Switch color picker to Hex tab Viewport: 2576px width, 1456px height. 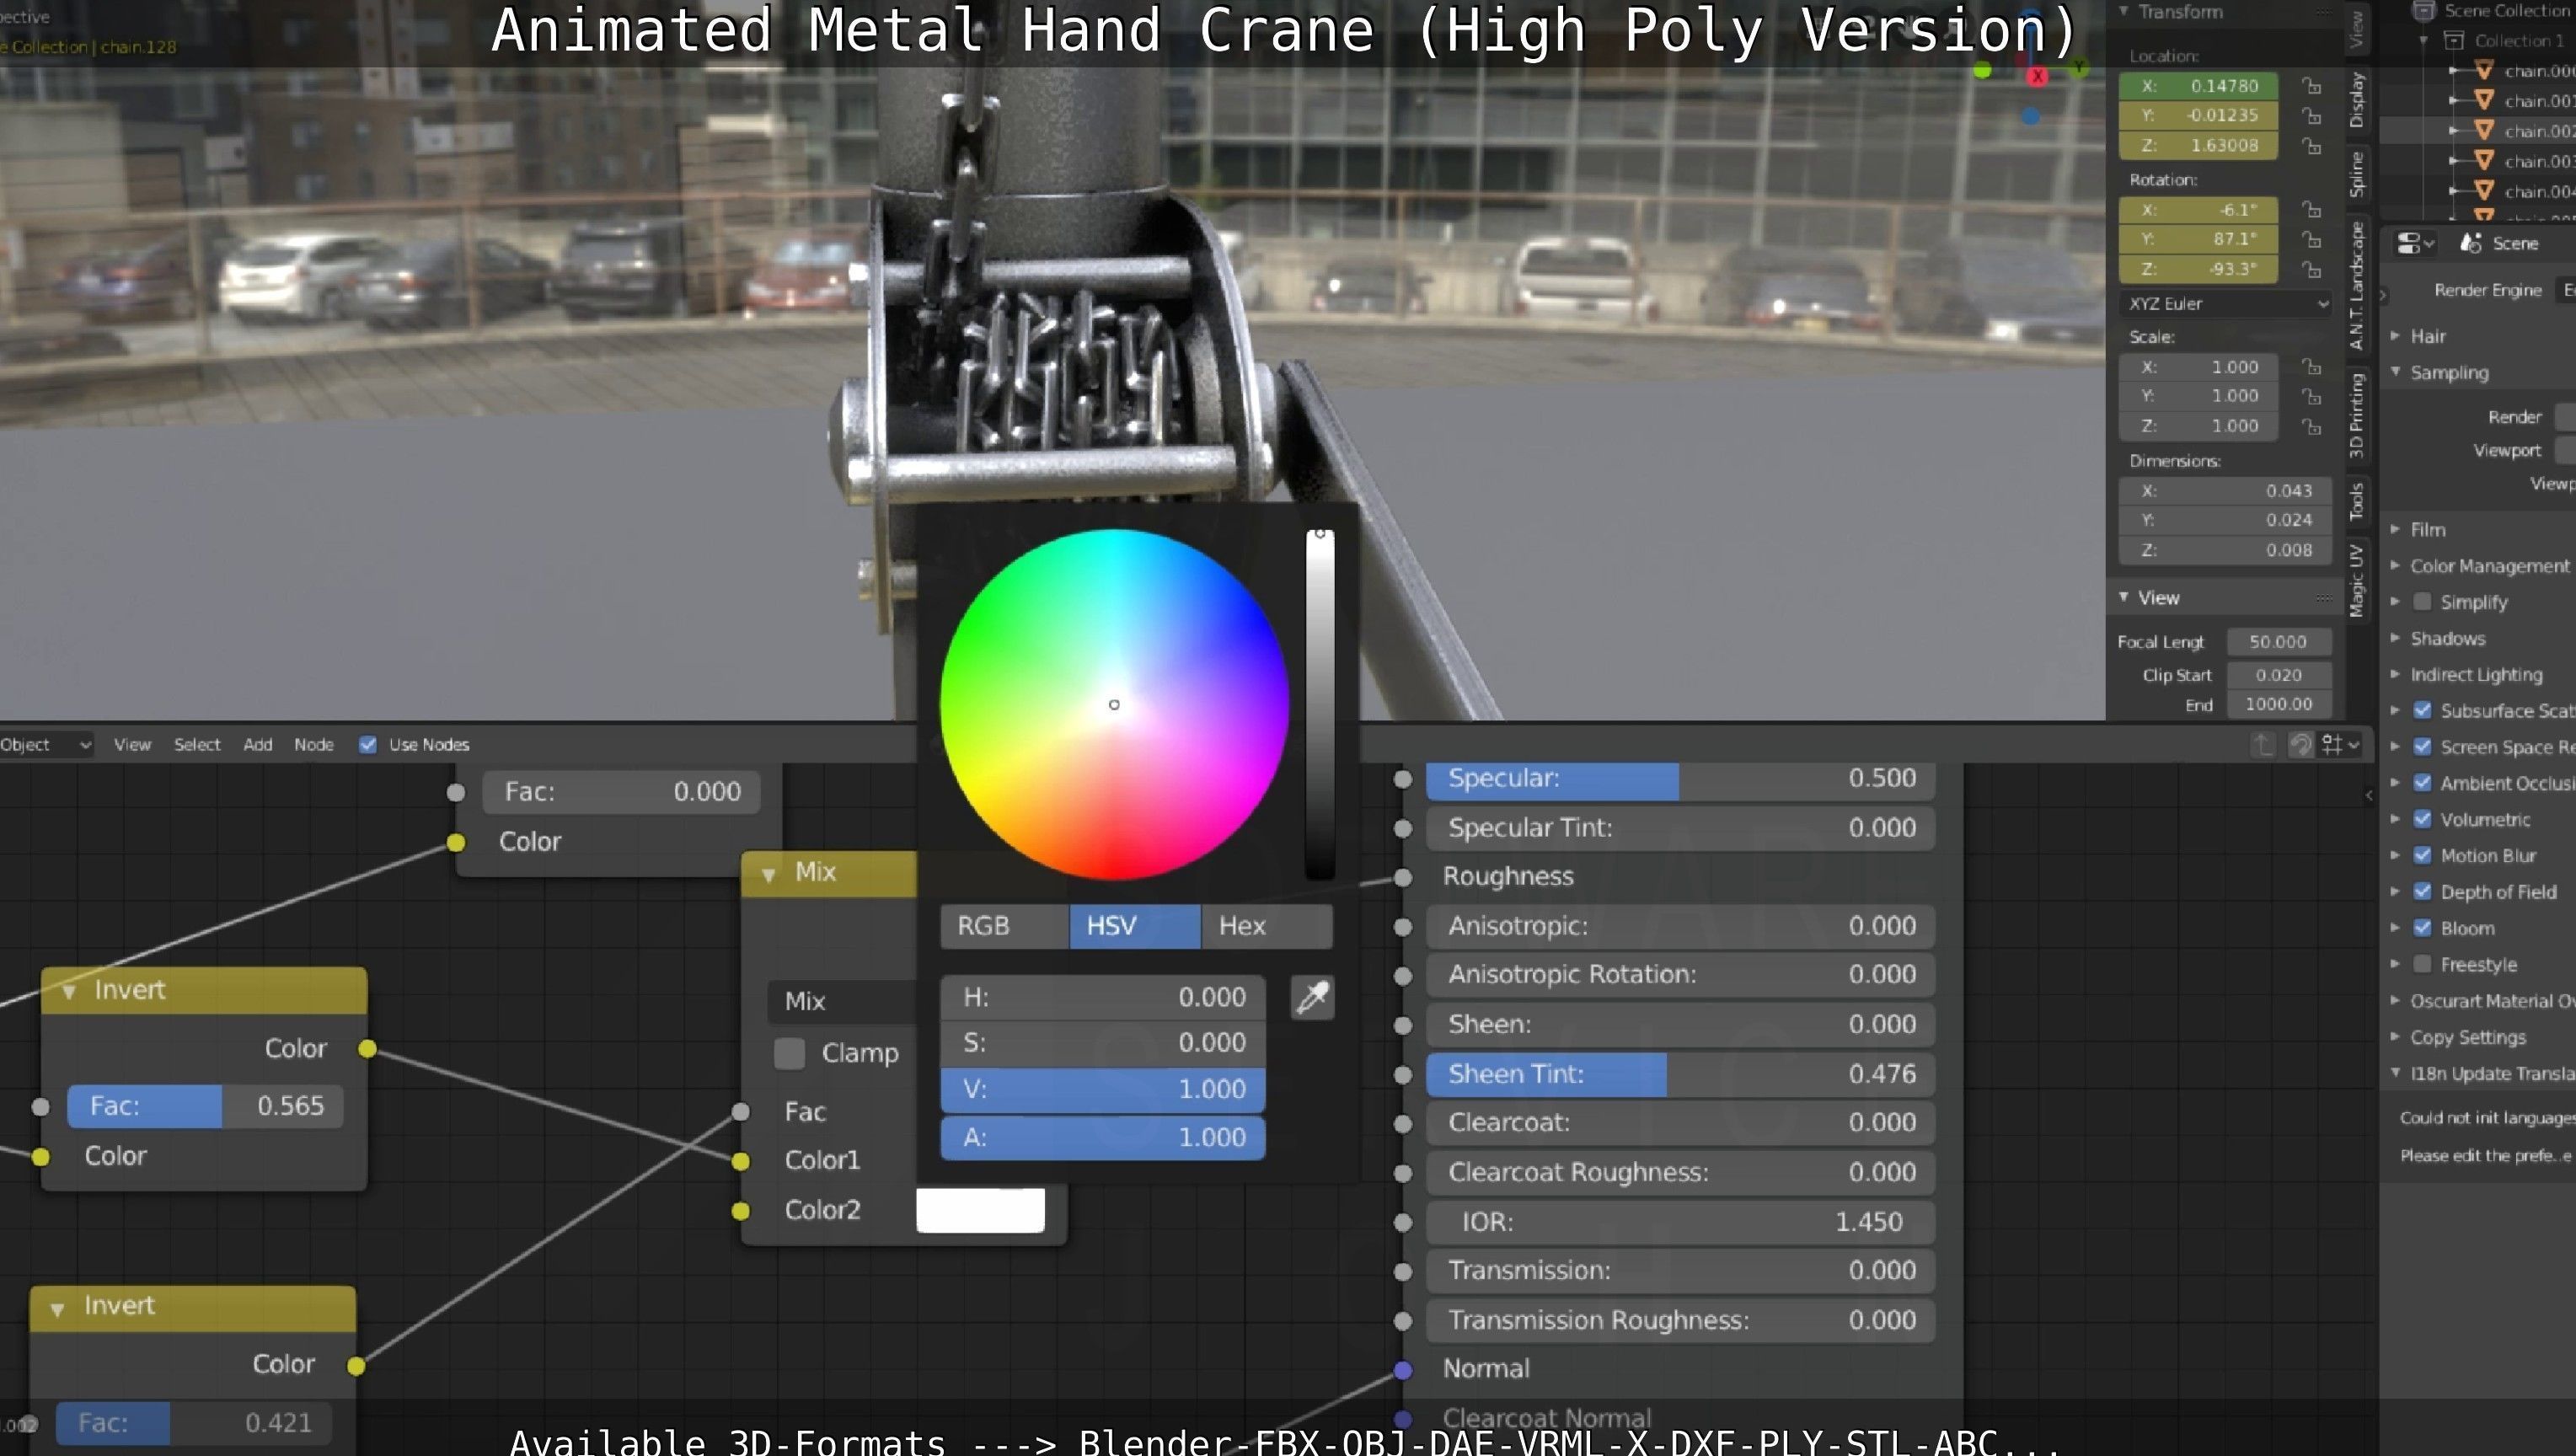click(1267, 926)
